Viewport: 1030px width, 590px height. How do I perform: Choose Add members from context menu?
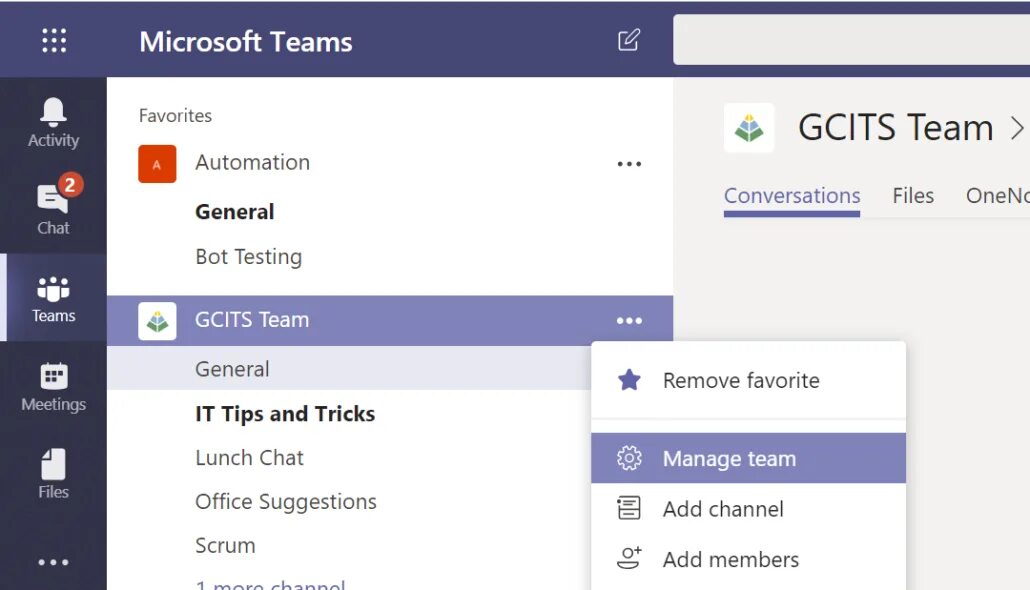[x=748, y=559]
